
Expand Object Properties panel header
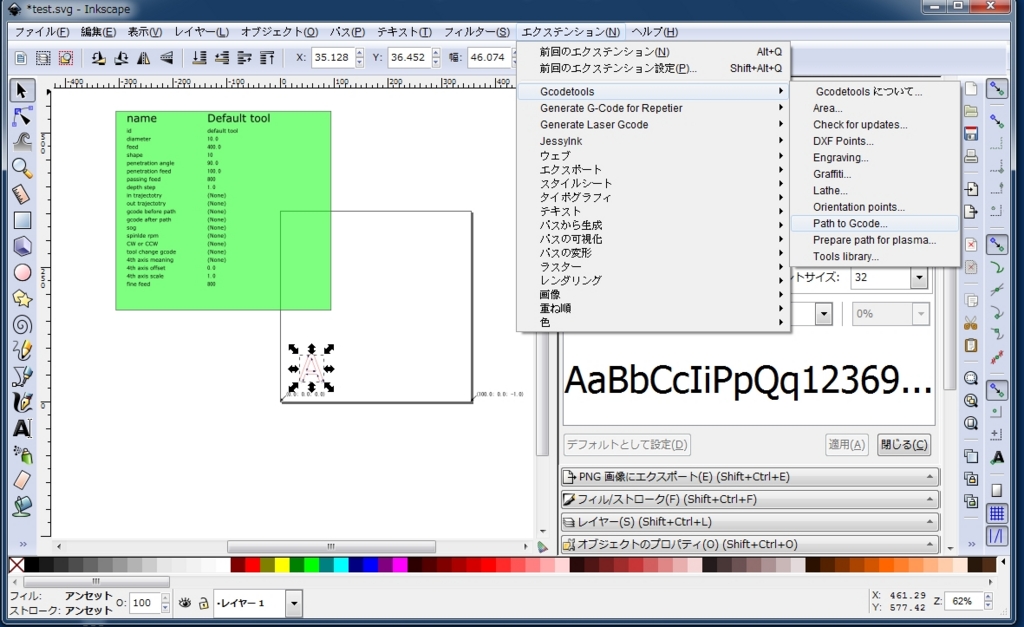[x=750, y=544]
